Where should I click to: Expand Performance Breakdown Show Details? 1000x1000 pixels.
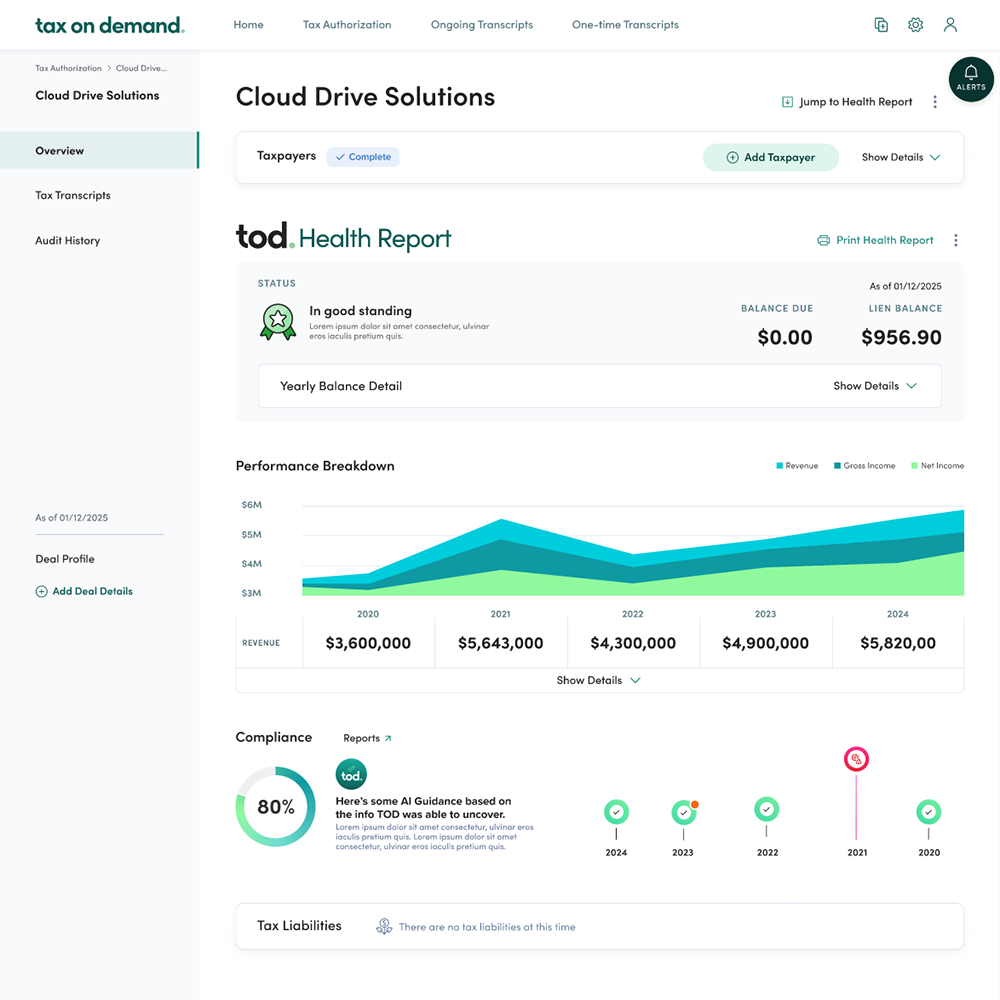coord(598,680)
